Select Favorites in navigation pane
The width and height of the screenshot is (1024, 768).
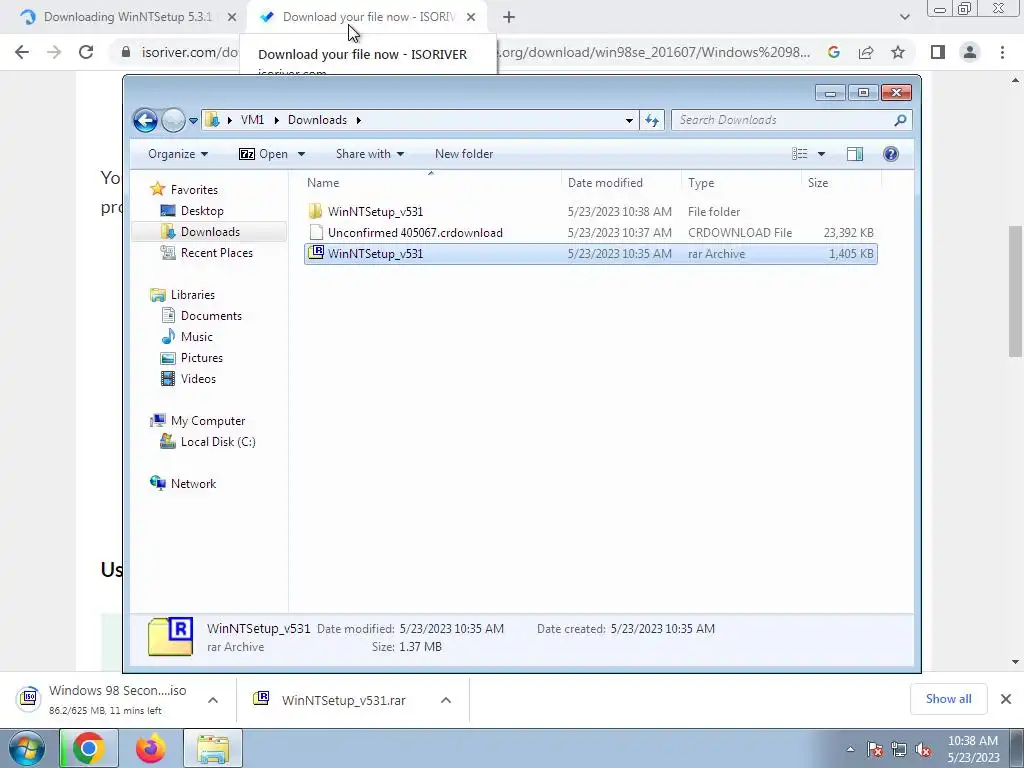coord(194,189)
